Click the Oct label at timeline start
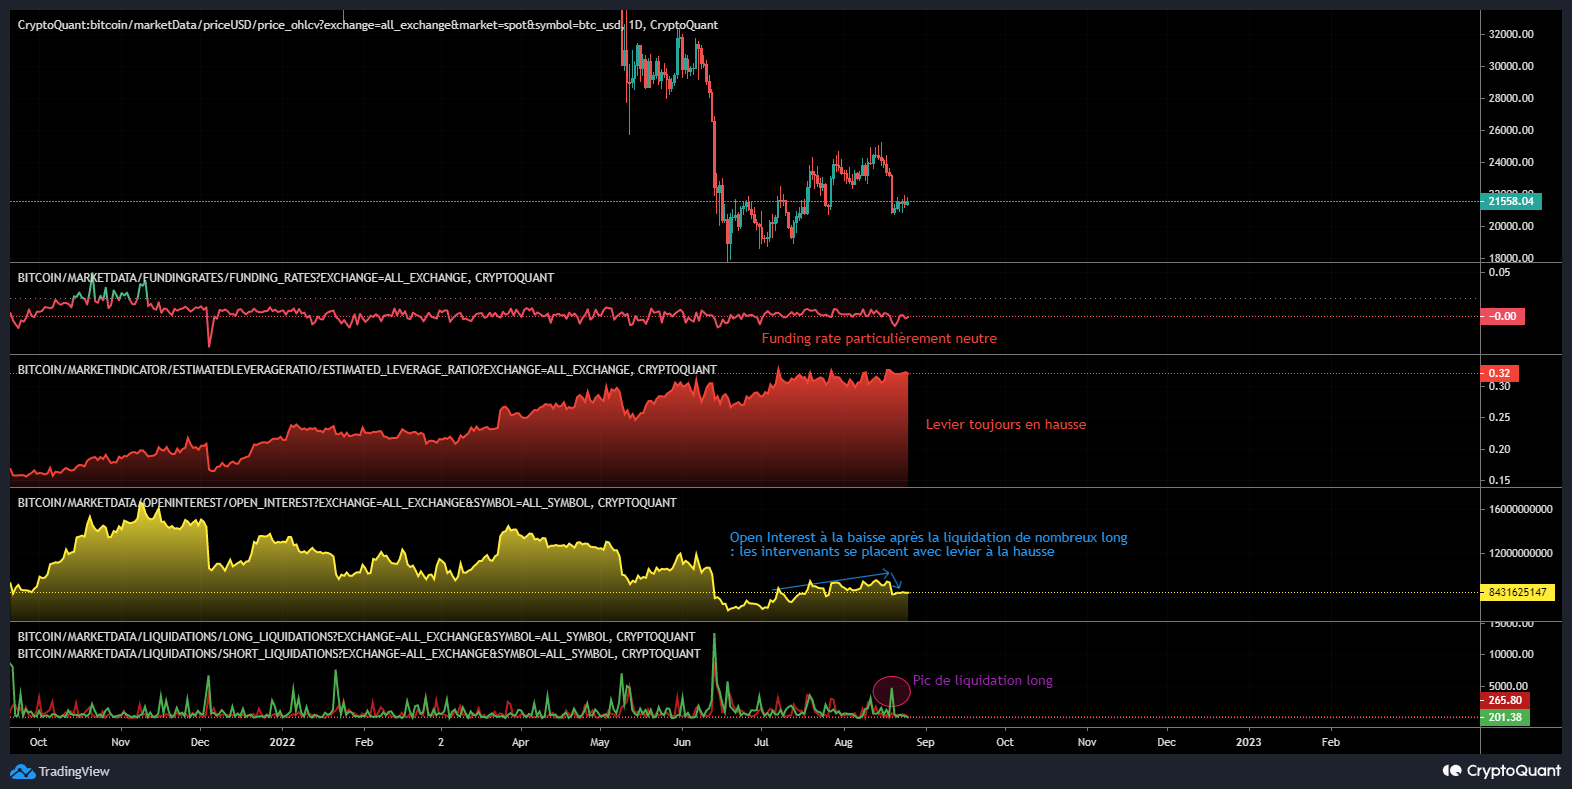The height and width of the screenshot is (789, 1572). click(38, 742)
